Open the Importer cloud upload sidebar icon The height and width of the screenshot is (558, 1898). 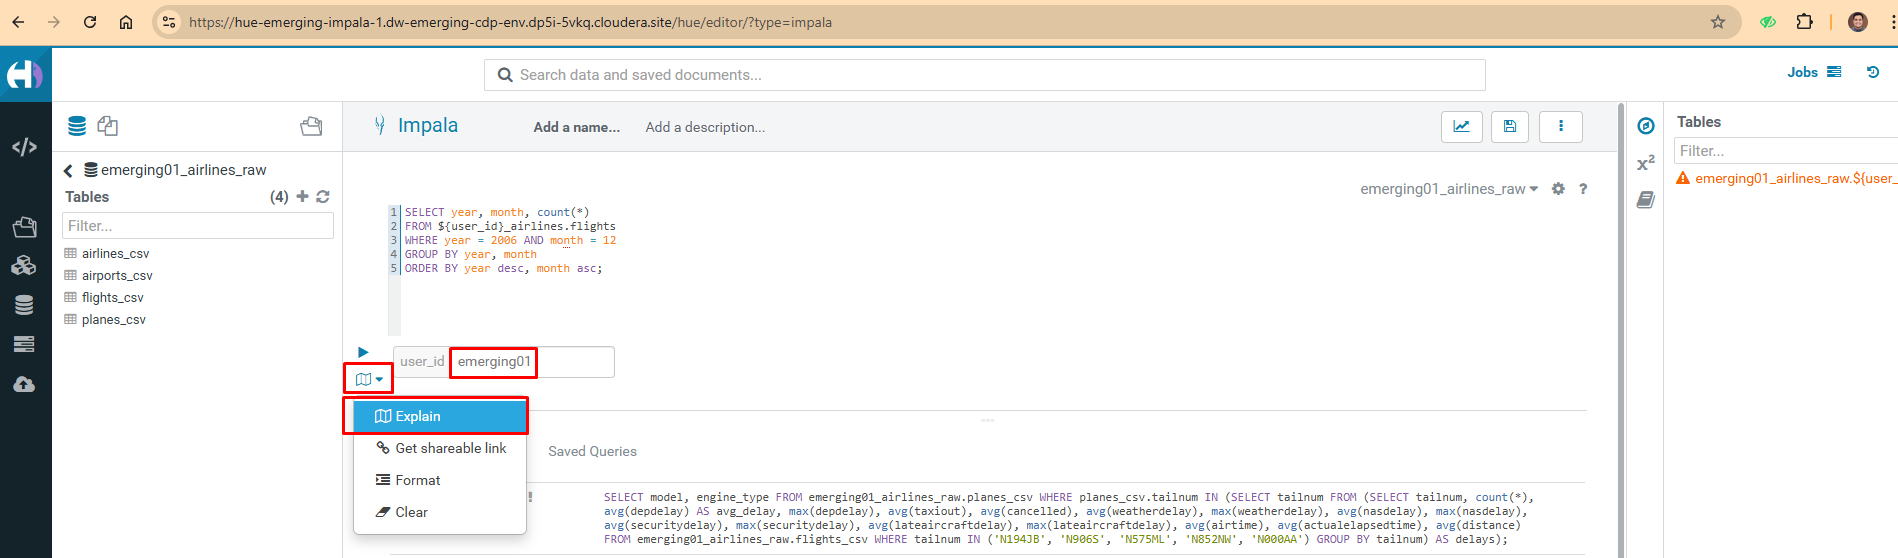pos(25,384)
